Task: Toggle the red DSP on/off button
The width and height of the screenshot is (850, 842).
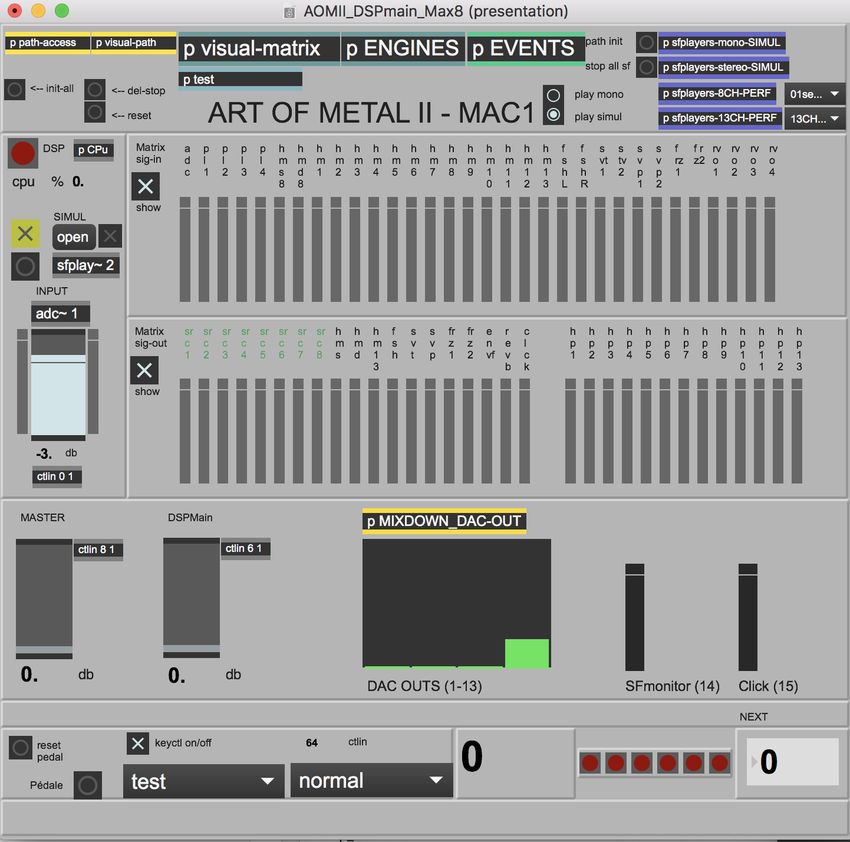Action: point(23,153)
